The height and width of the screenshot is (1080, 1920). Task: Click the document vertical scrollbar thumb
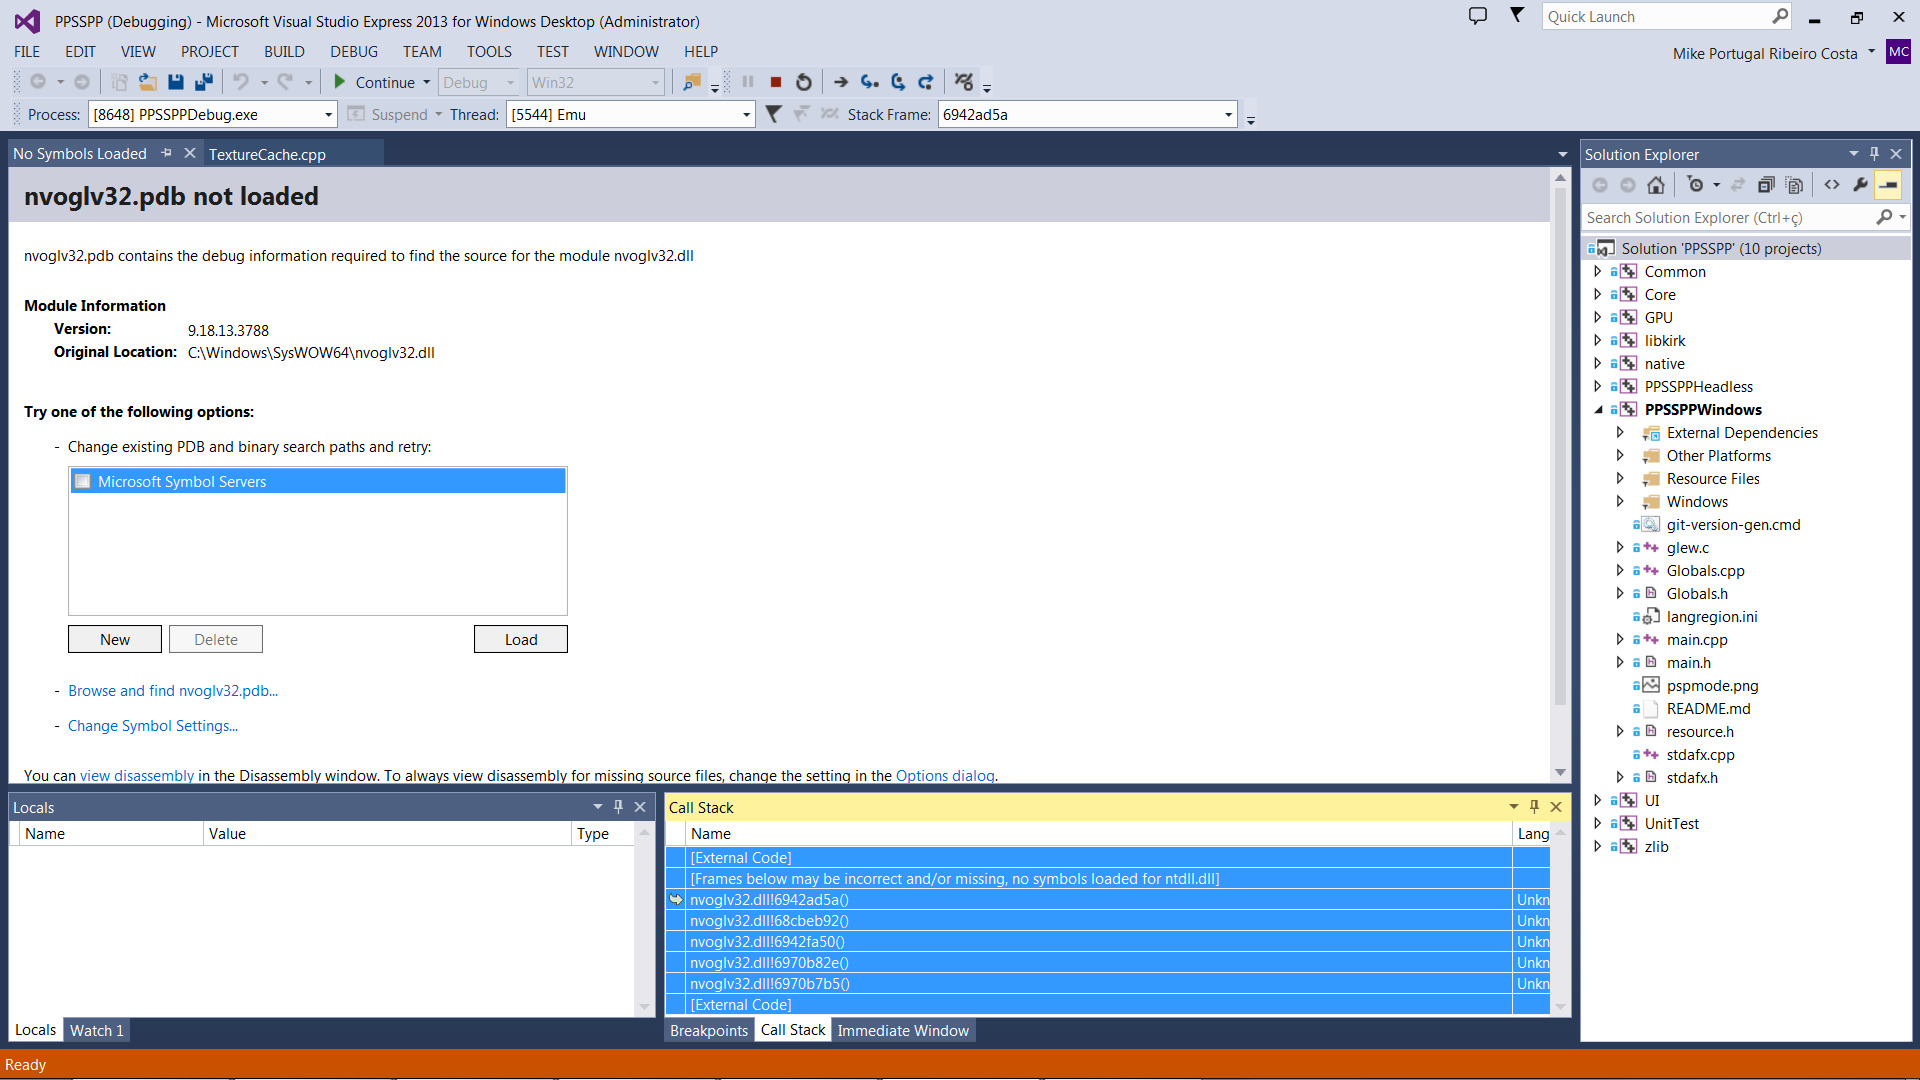(1560, 445)
